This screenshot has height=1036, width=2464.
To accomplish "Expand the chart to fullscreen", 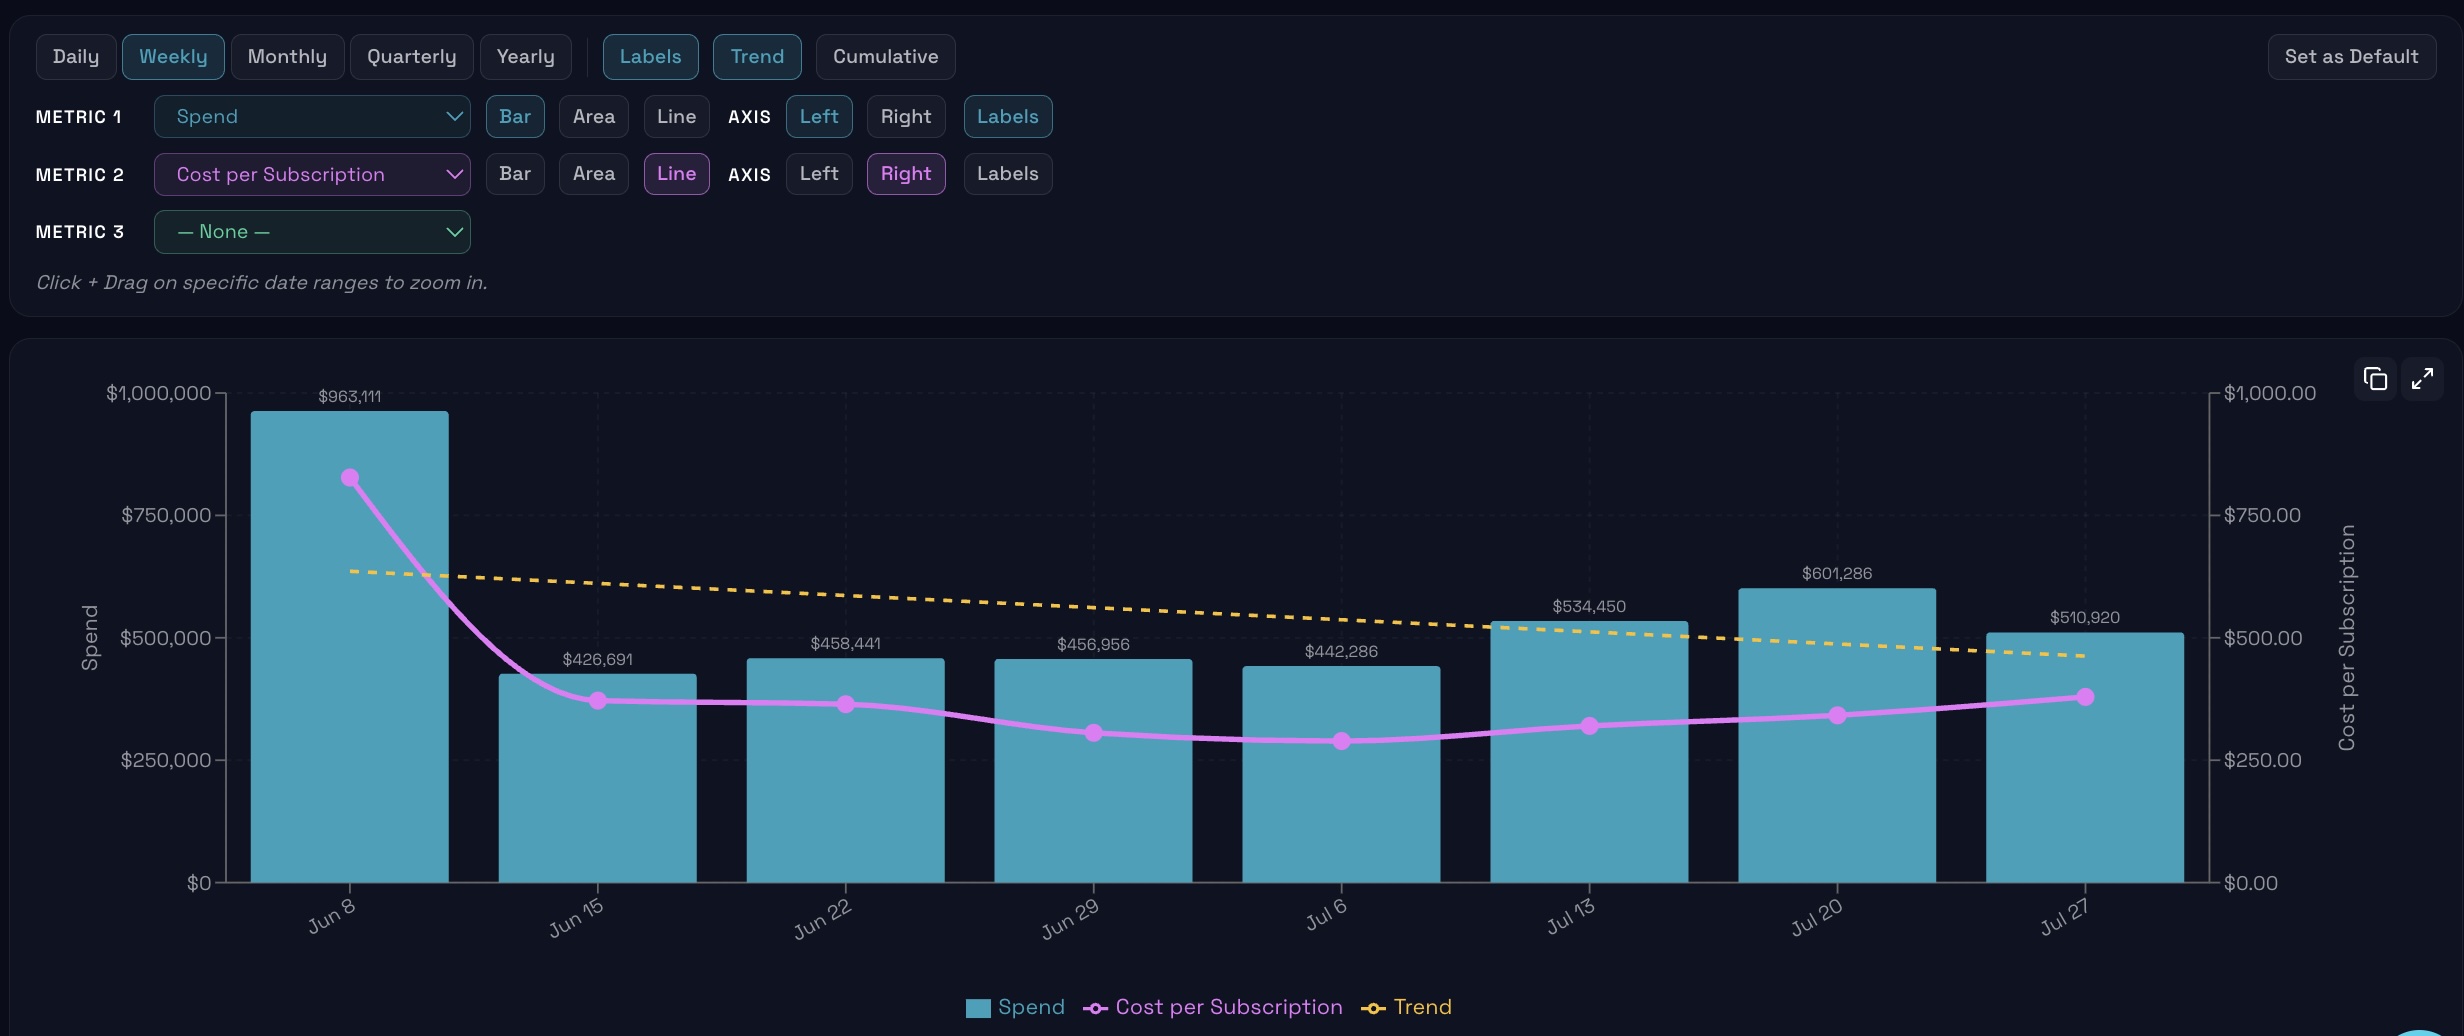I will click(2422, 379).
